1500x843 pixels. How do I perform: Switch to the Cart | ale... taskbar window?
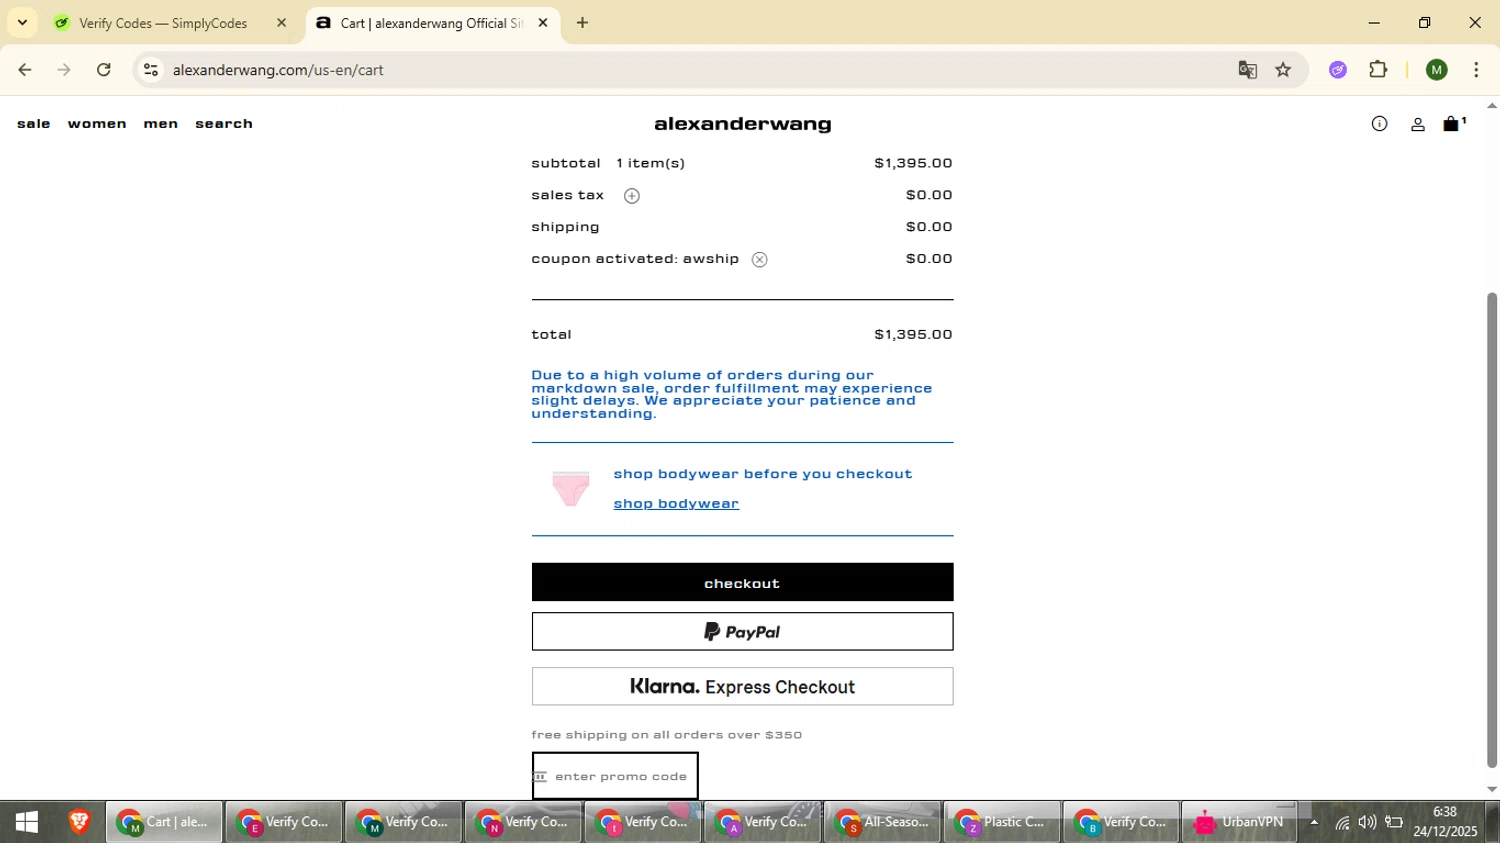click(164, 823)
